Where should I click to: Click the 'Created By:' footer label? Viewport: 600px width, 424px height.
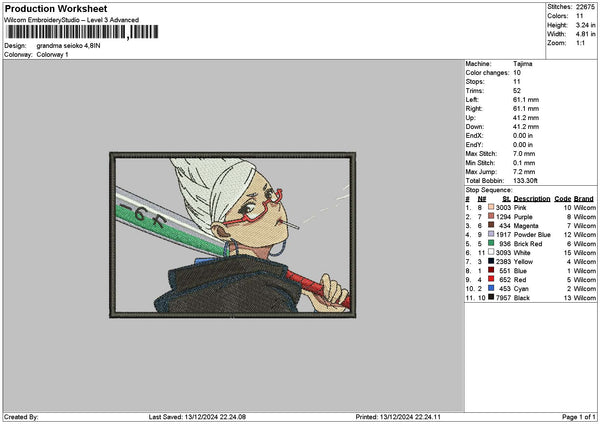click(21, 417)
